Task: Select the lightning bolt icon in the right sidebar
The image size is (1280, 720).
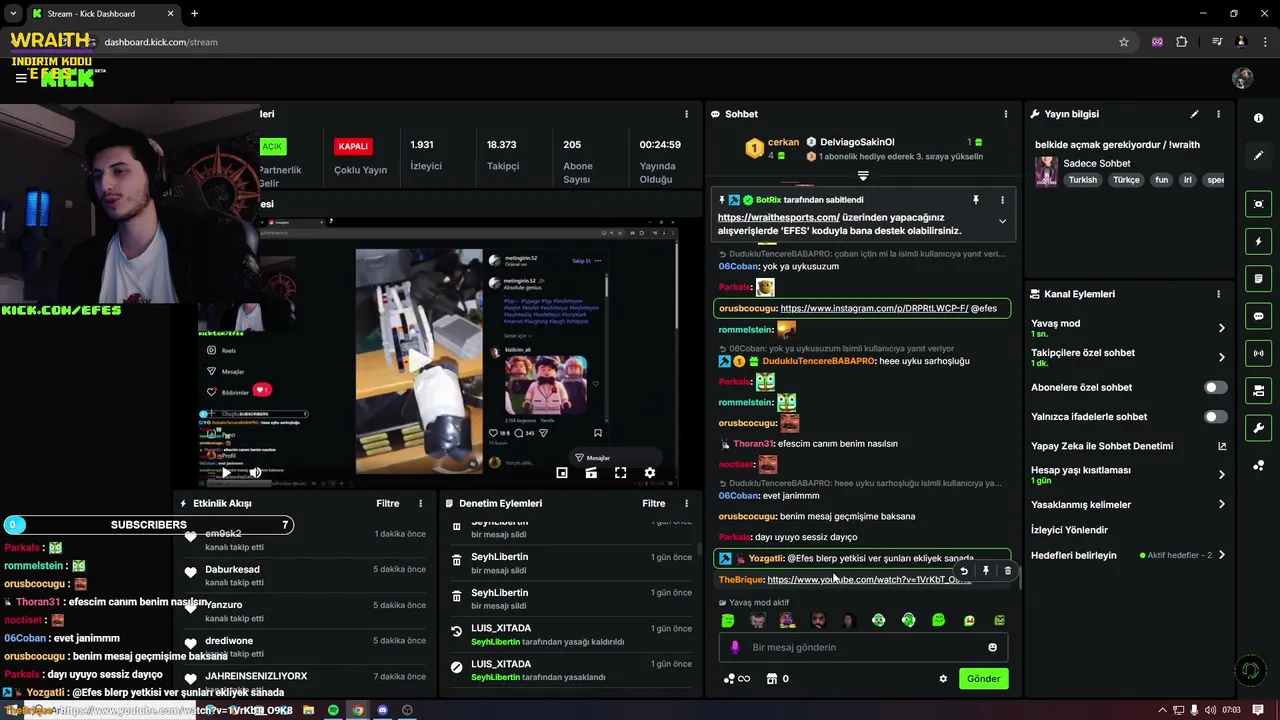Action: [x=1258, y=241]
